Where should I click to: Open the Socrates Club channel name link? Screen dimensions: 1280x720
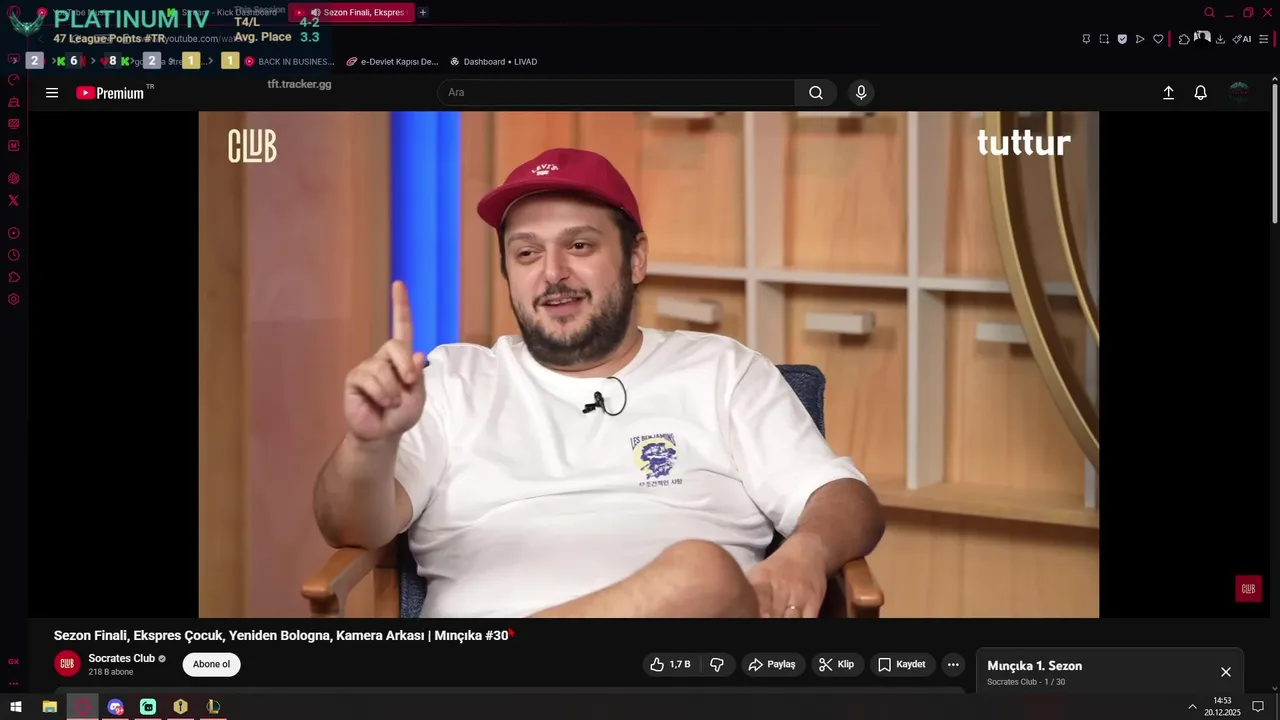(x=122, y=658)
